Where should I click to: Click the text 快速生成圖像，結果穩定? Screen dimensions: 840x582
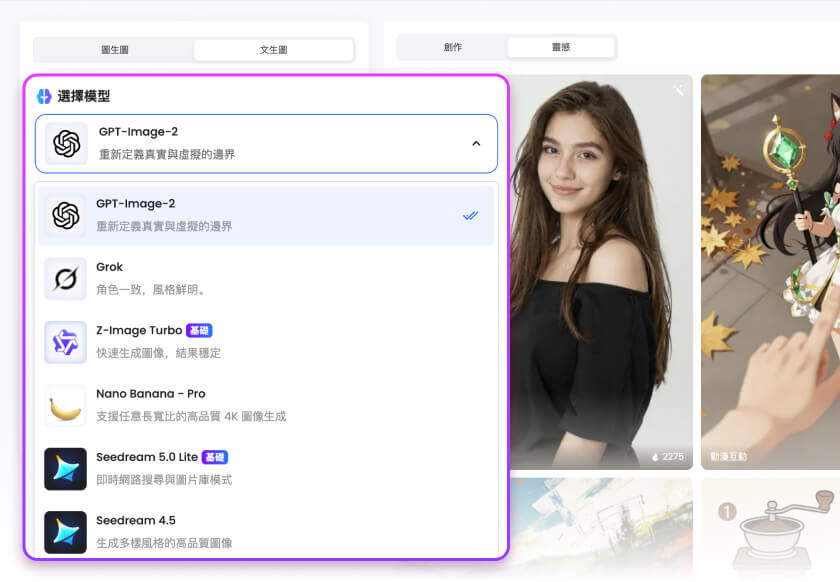pos(159,353)
